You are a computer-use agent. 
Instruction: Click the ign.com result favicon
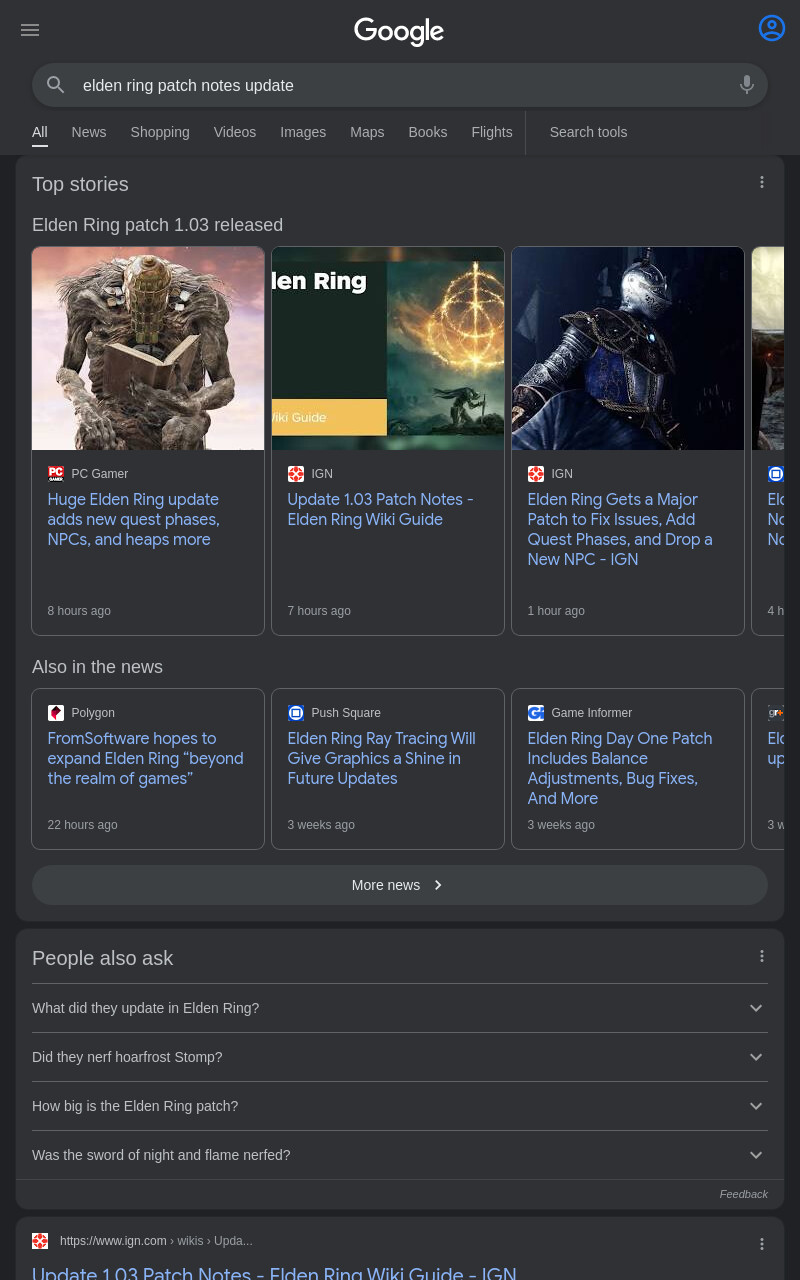click(40, 1241)
